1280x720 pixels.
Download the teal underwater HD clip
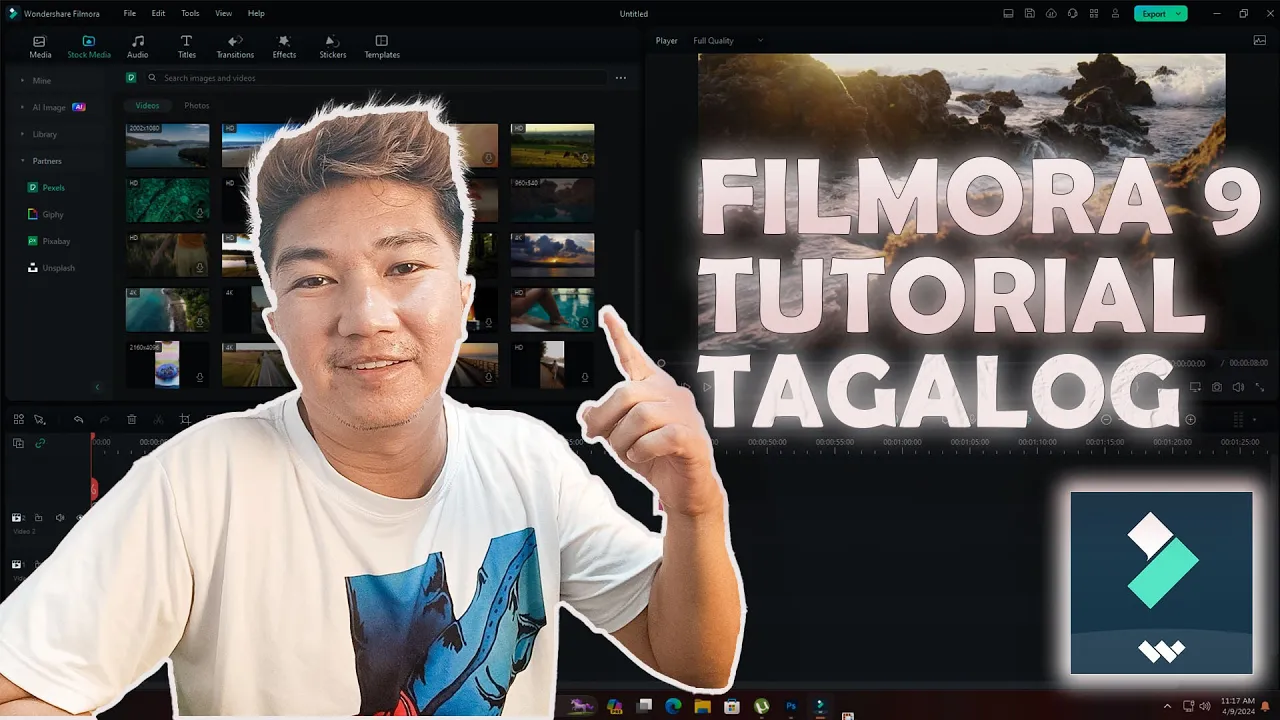[x=200, y=213]
